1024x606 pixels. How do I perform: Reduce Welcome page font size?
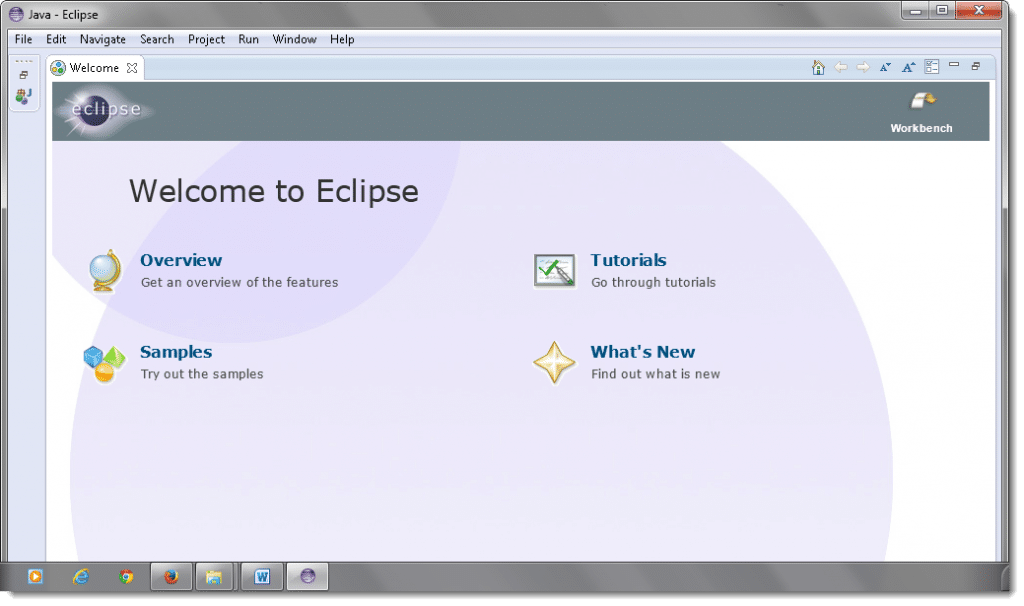[x=886, y=67]
